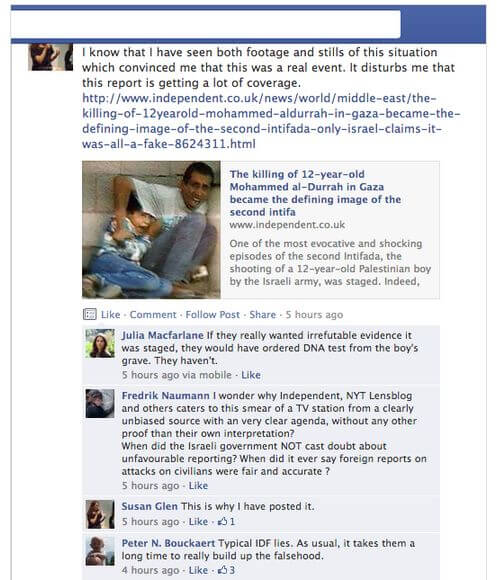Image resolution: width=497 pixels, height=580 pixels.
Task: Open Julia Macfarlane's name link
Action: tap(162, 335)
